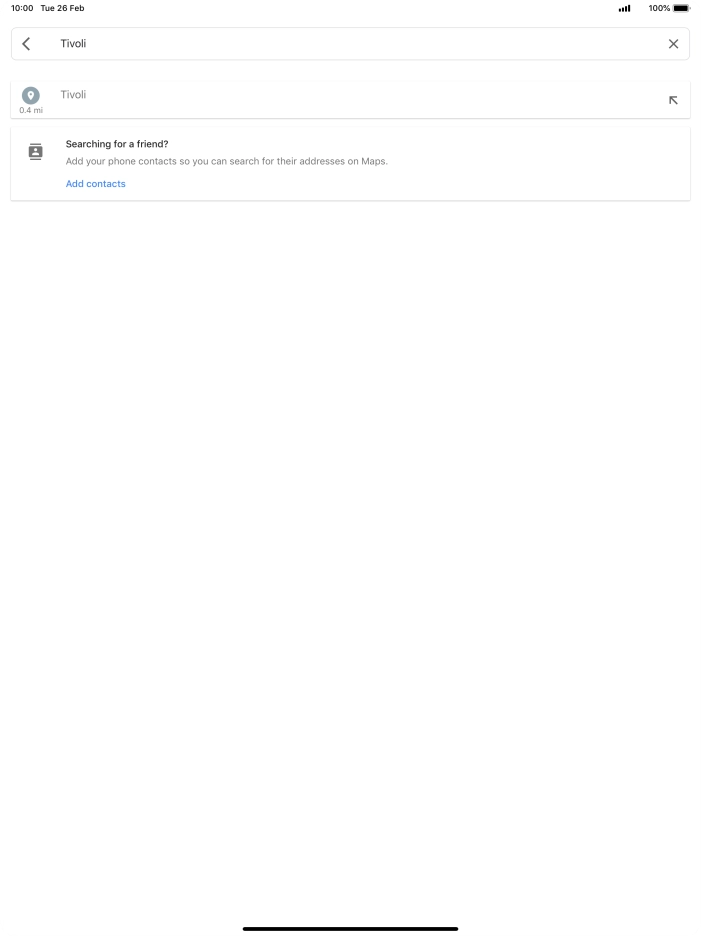Insert the suggestion using the diagonal arrow icon
The width and height of the screenshot is (701, 936).
point(673,100)
